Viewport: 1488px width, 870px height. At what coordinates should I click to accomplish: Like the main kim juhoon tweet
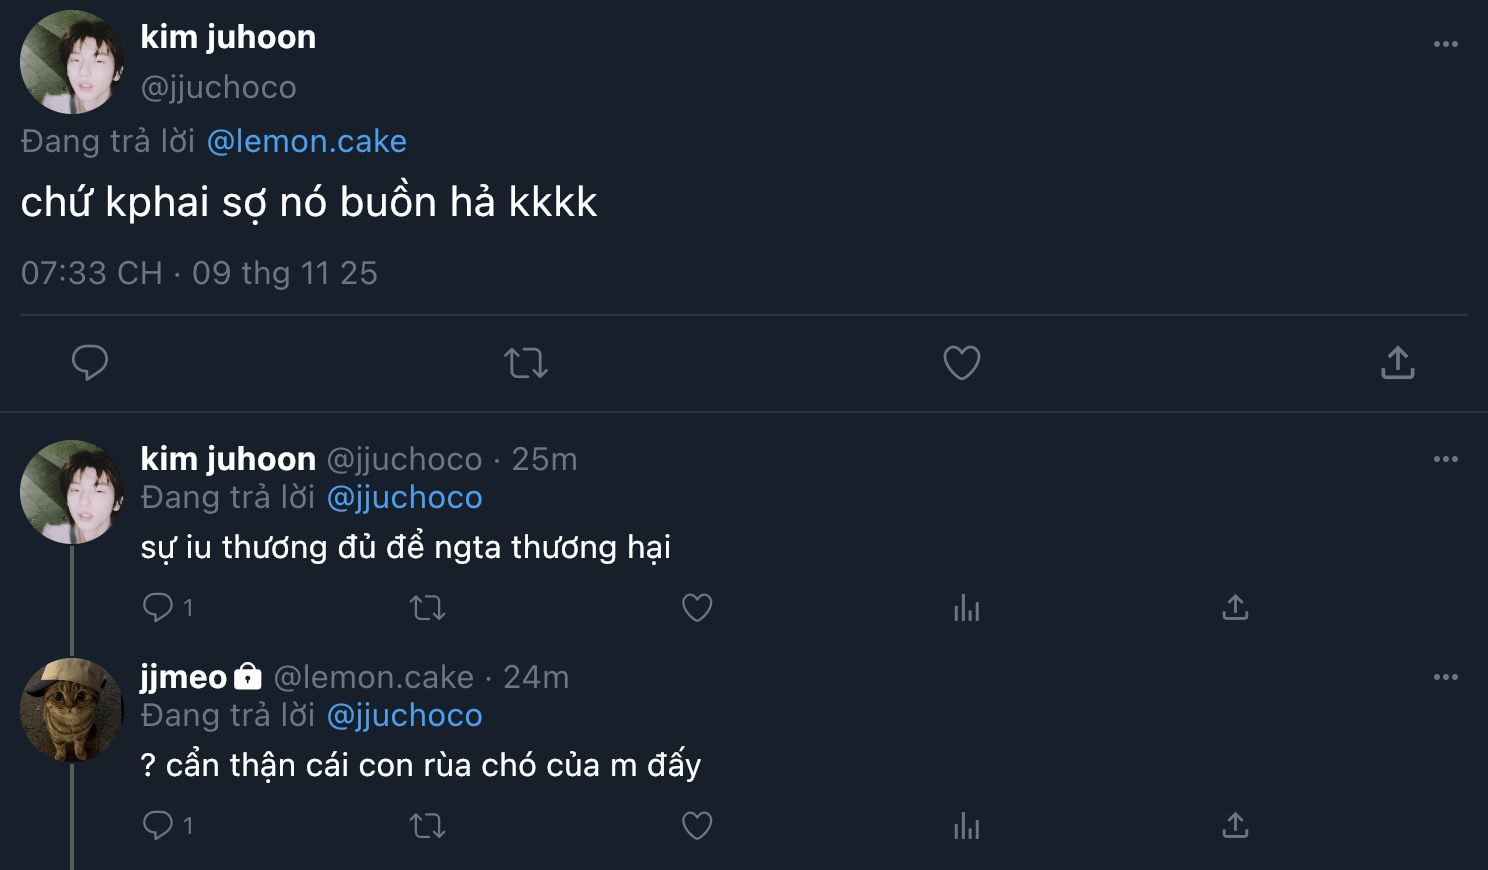click(962, 362)
